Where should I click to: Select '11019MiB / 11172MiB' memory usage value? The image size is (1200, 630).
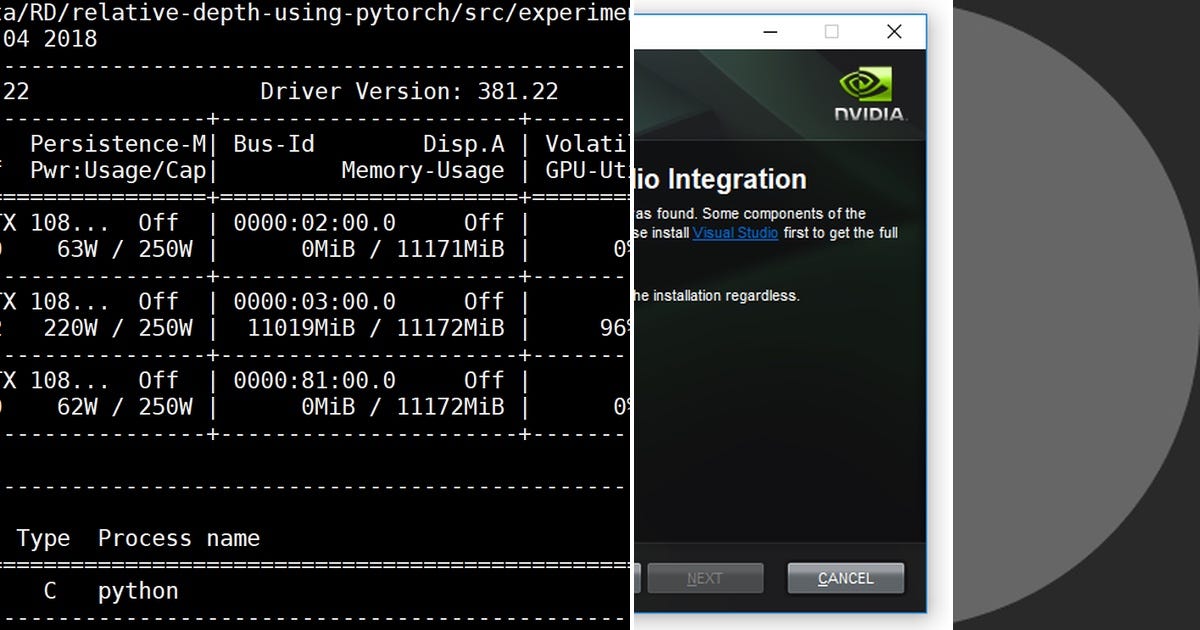tap(375, 328)
